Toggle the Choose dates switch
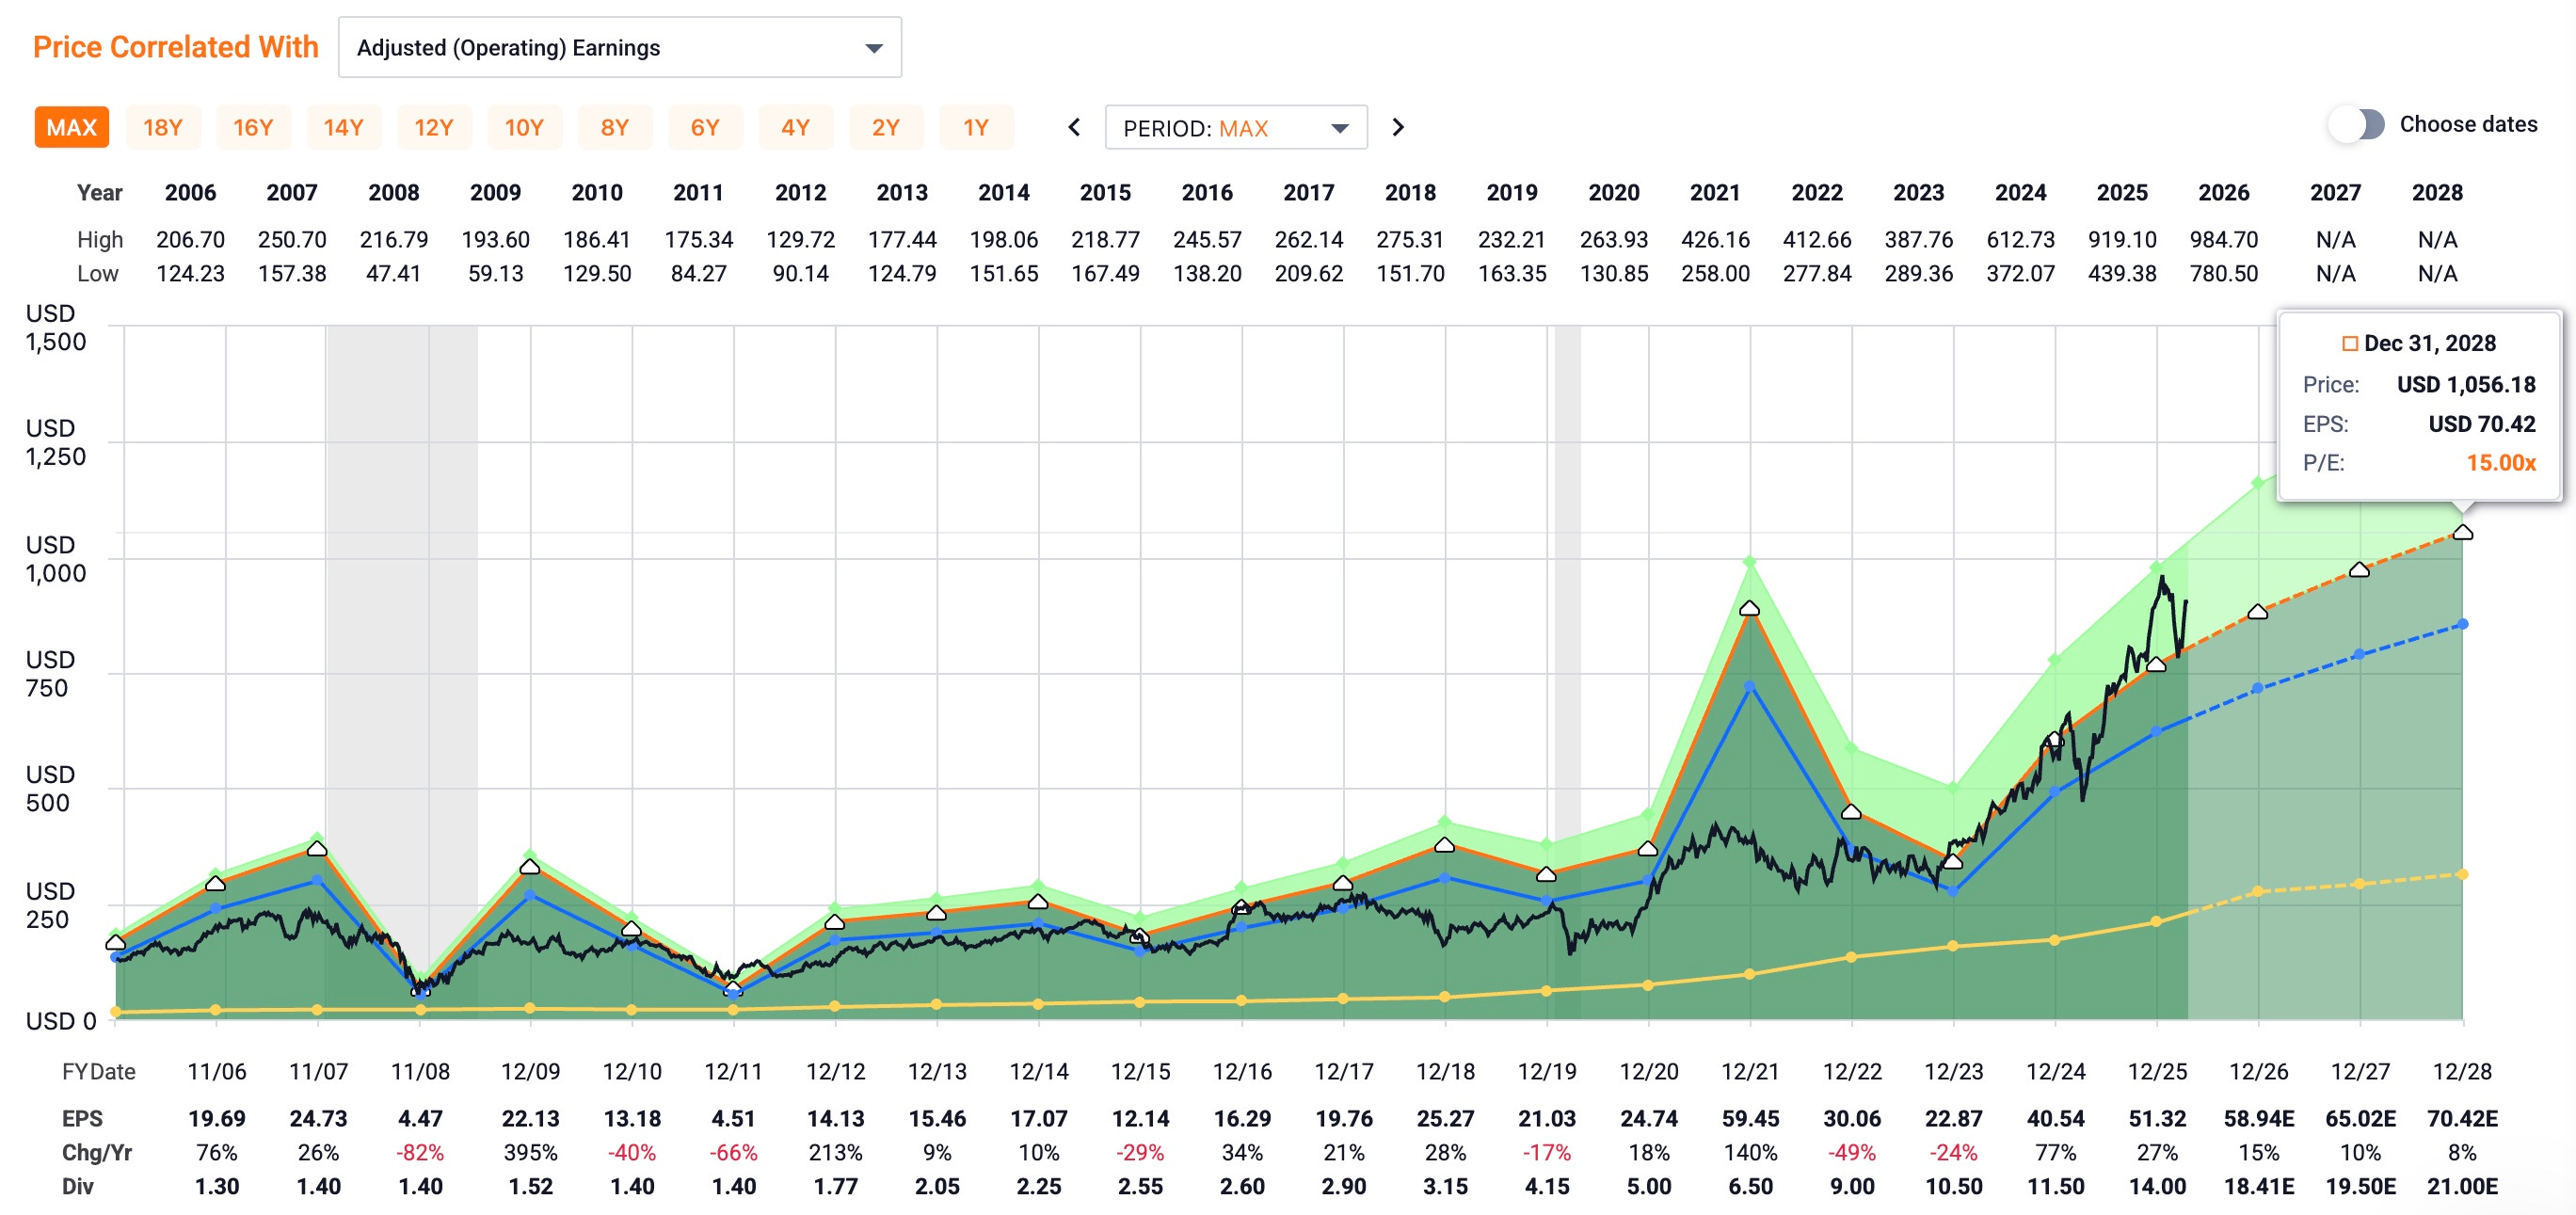This screenshot has width=2576, height=1215. (2356, 125)
